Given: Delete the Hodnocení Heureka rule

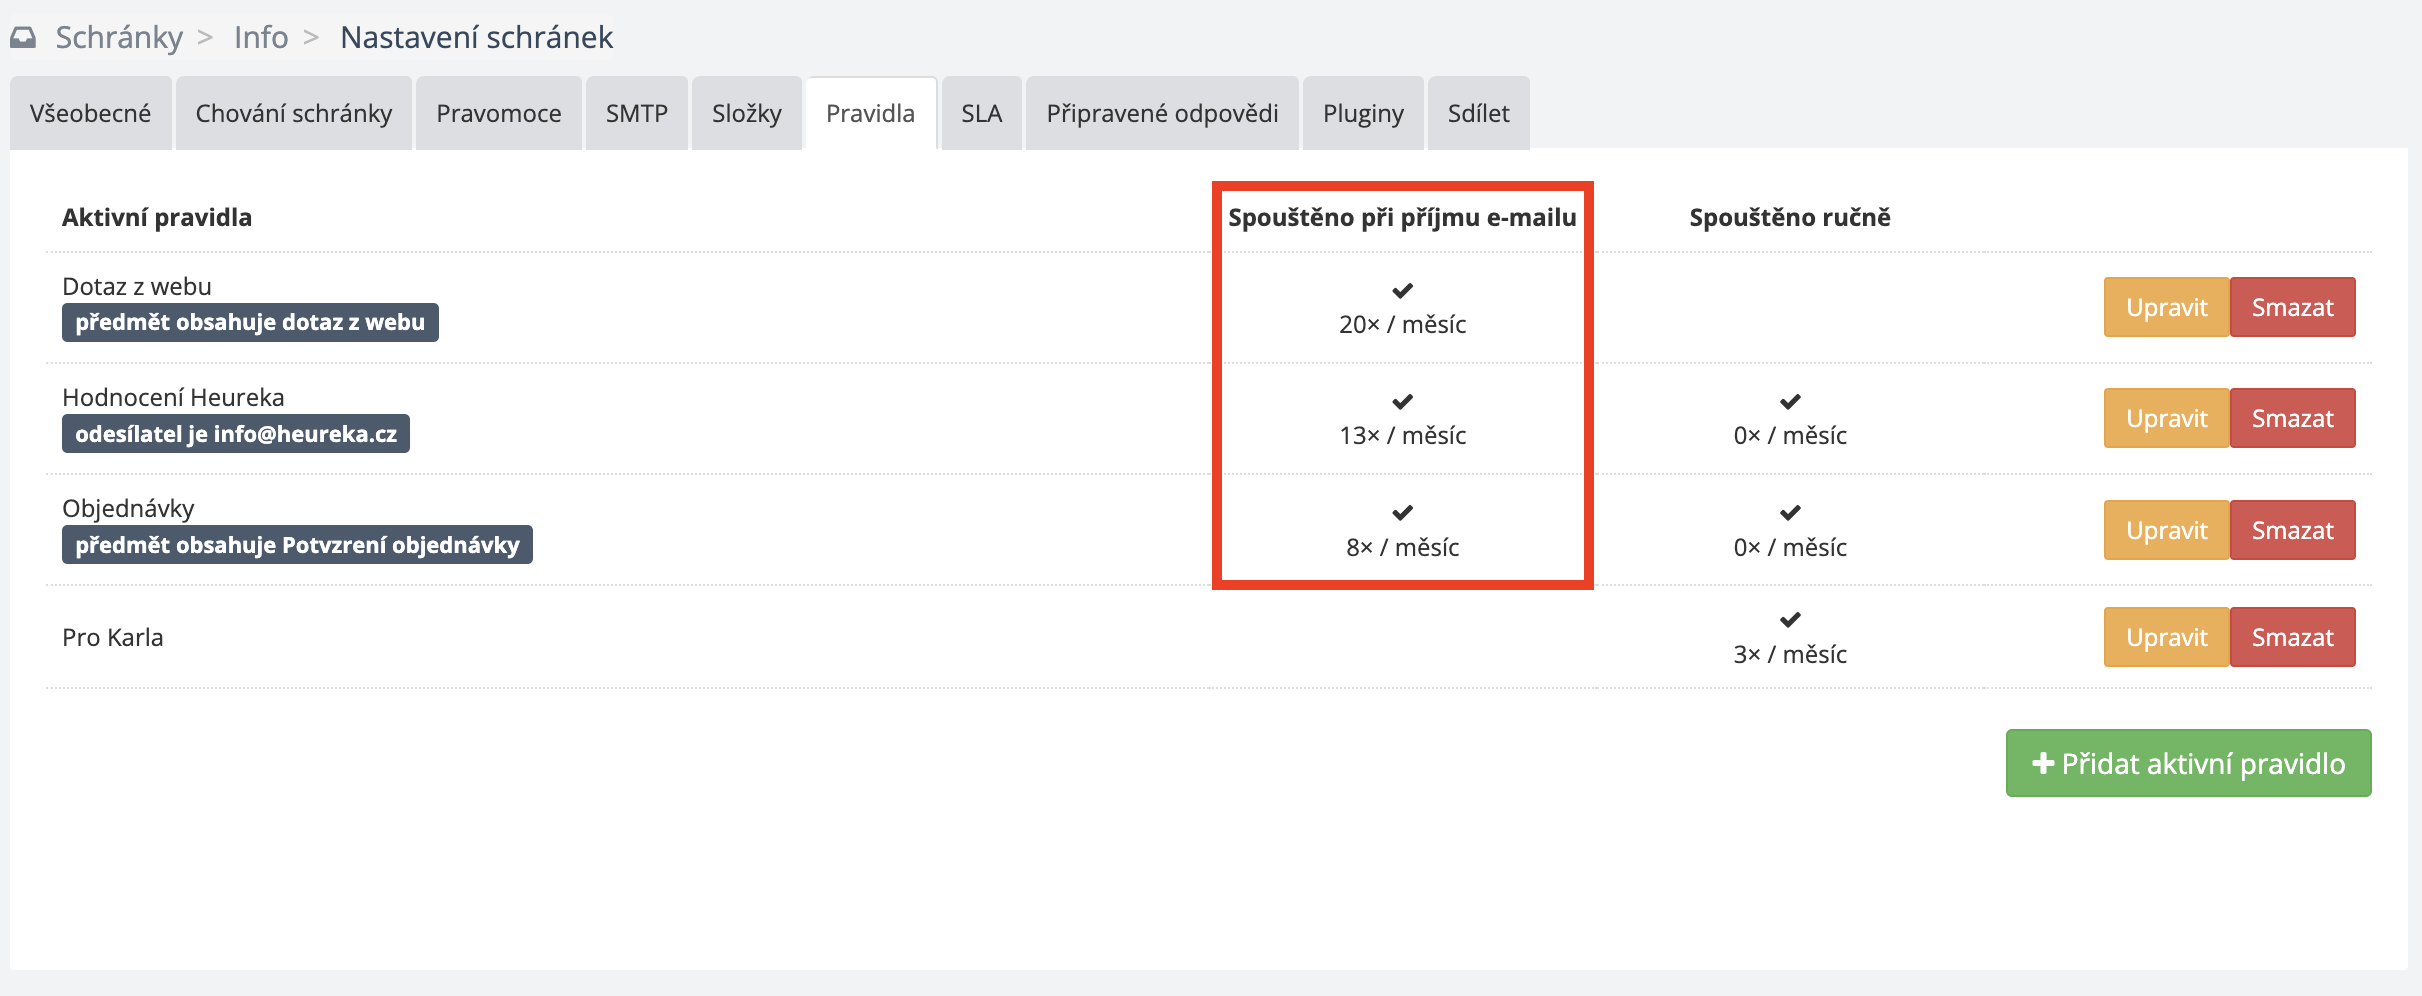Looking at the screenshot, I should (2292, 418).
